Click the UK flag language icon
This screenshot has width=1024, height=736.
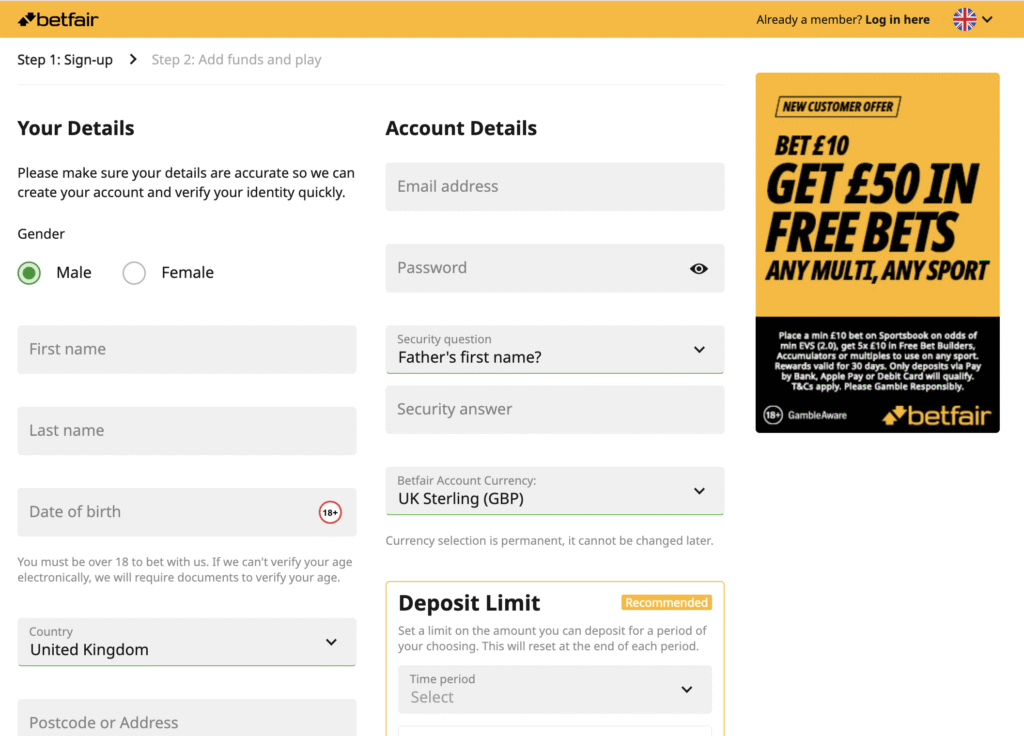(x=963, y=19)
